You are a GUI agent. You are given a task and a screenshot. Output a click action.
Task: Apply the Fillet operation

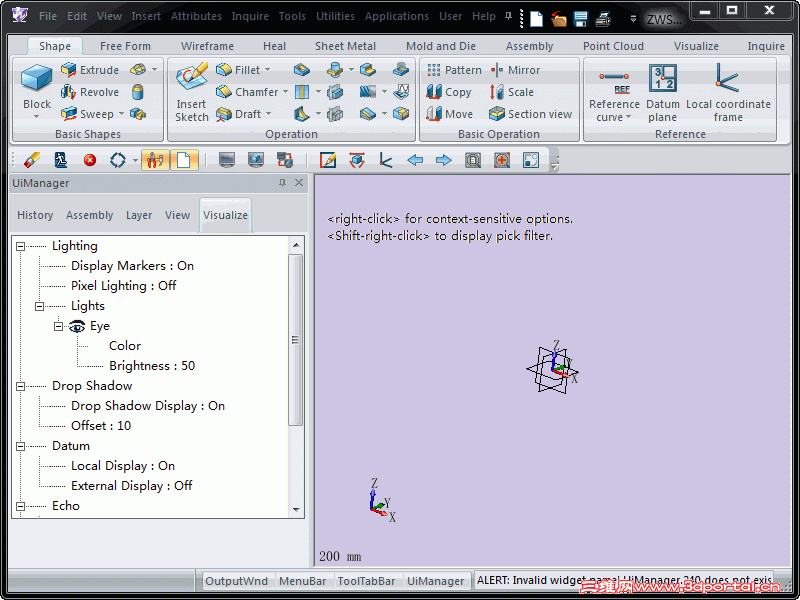[238, 70]
